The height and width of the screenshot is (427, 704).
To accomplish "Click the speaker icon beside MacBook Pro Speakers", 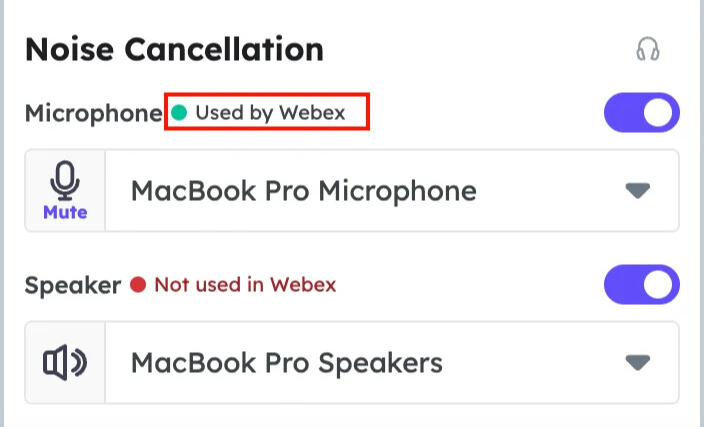I will (x=65, y=362).
